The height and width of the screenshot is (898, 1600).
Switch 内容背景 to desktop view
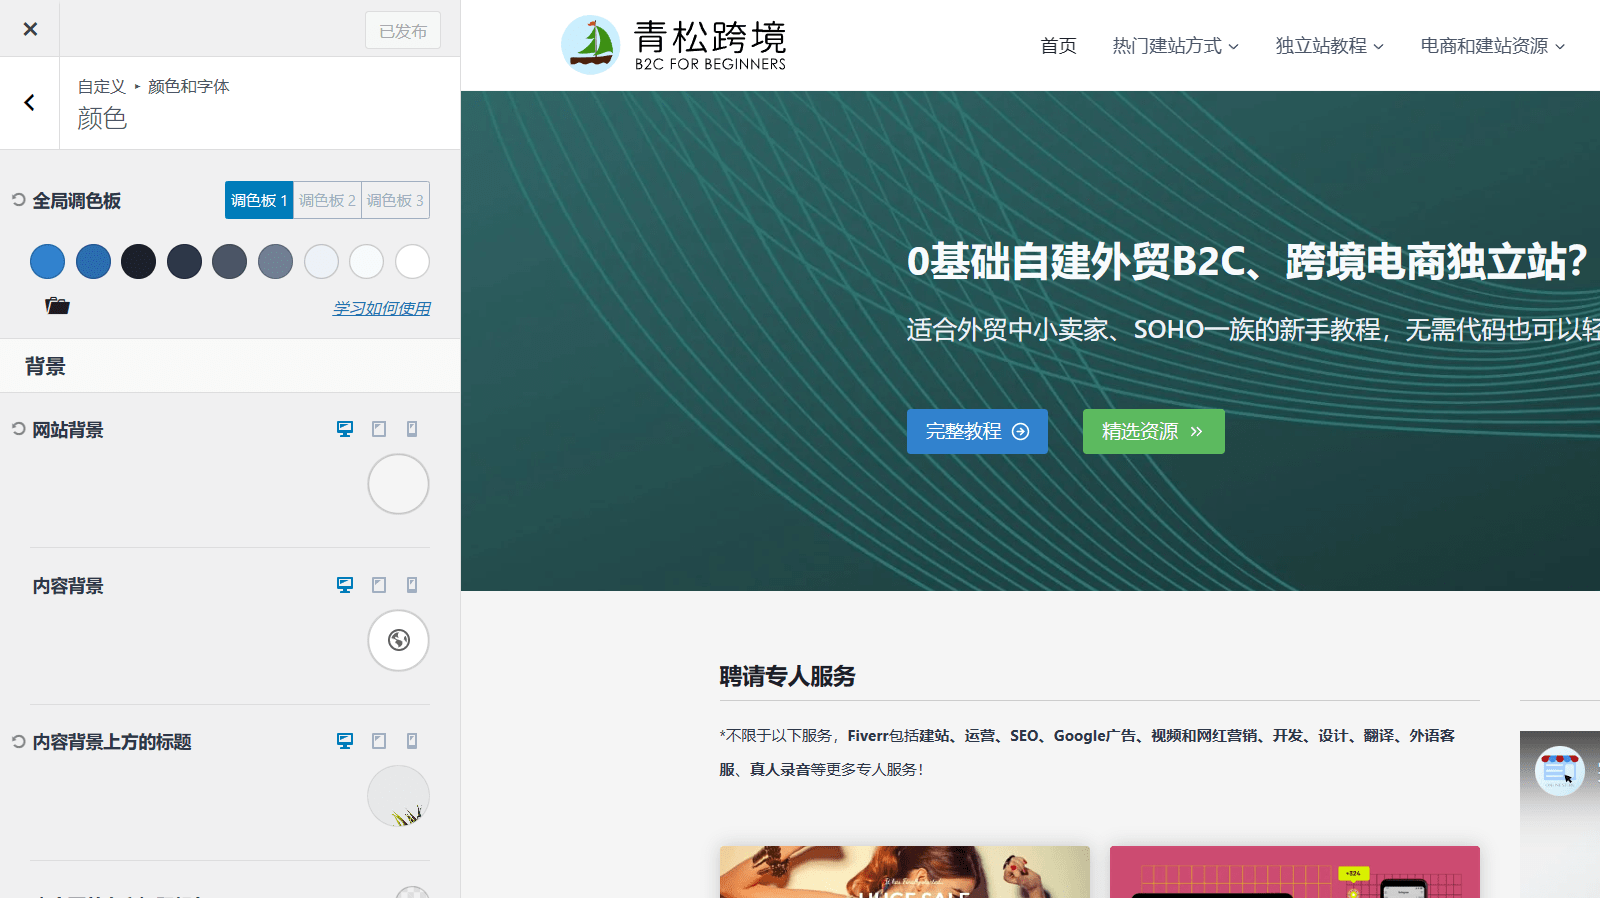[x=345, y=585]
